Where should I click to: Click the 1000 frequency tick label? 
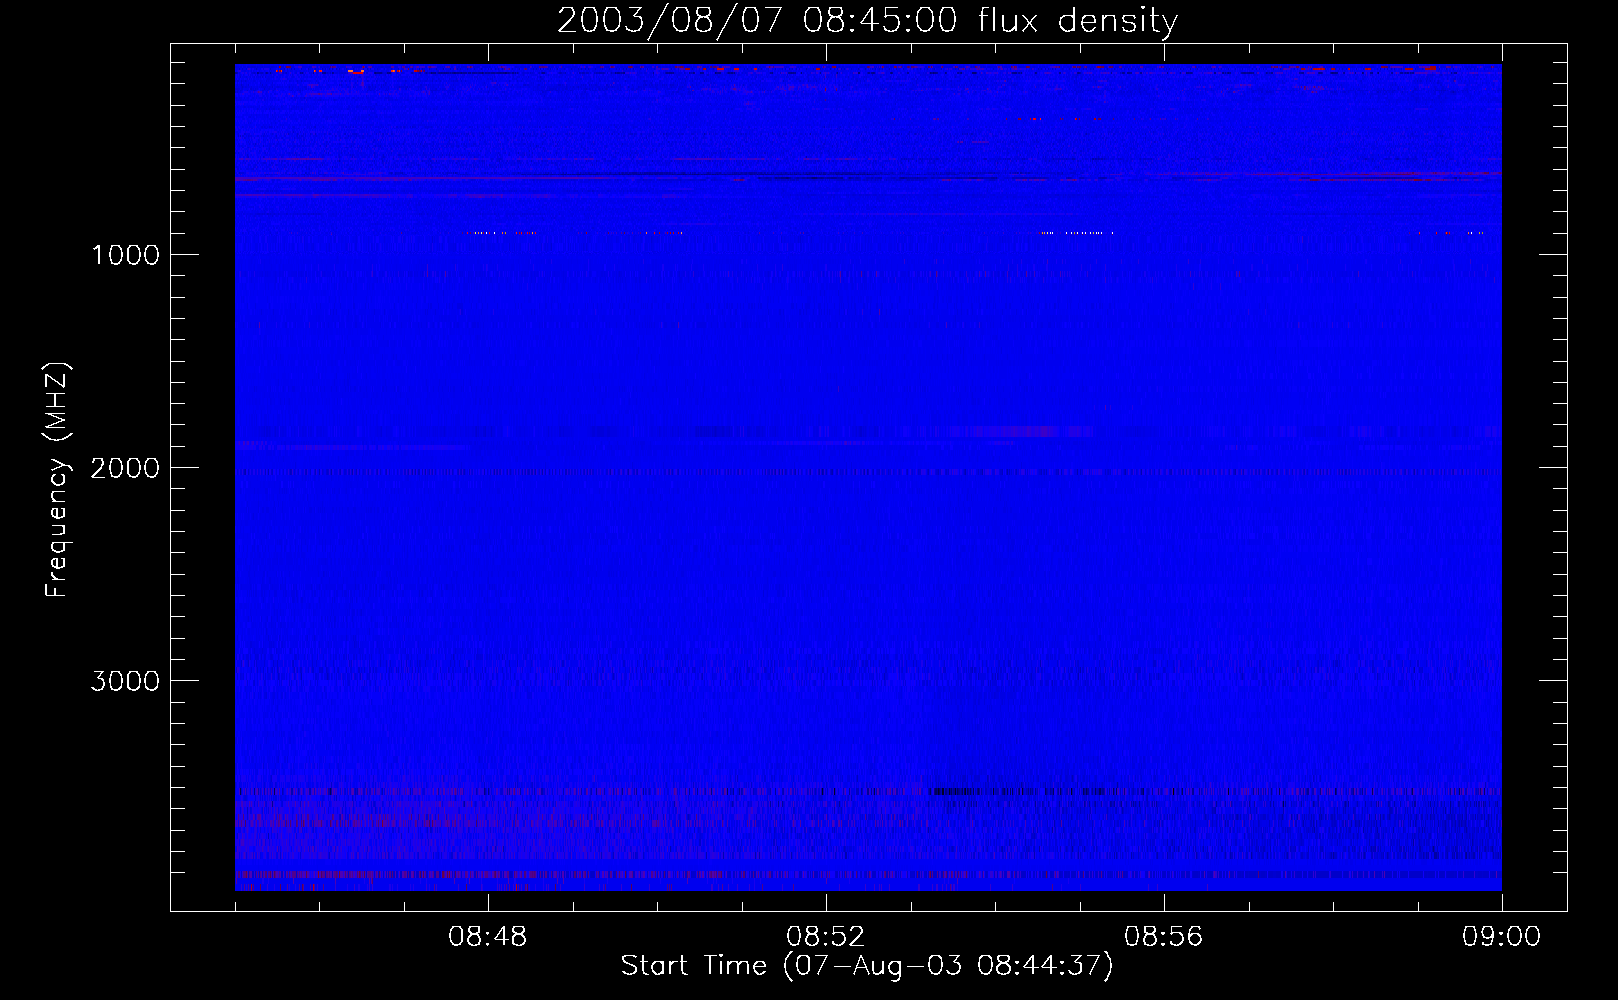(125, 255)
